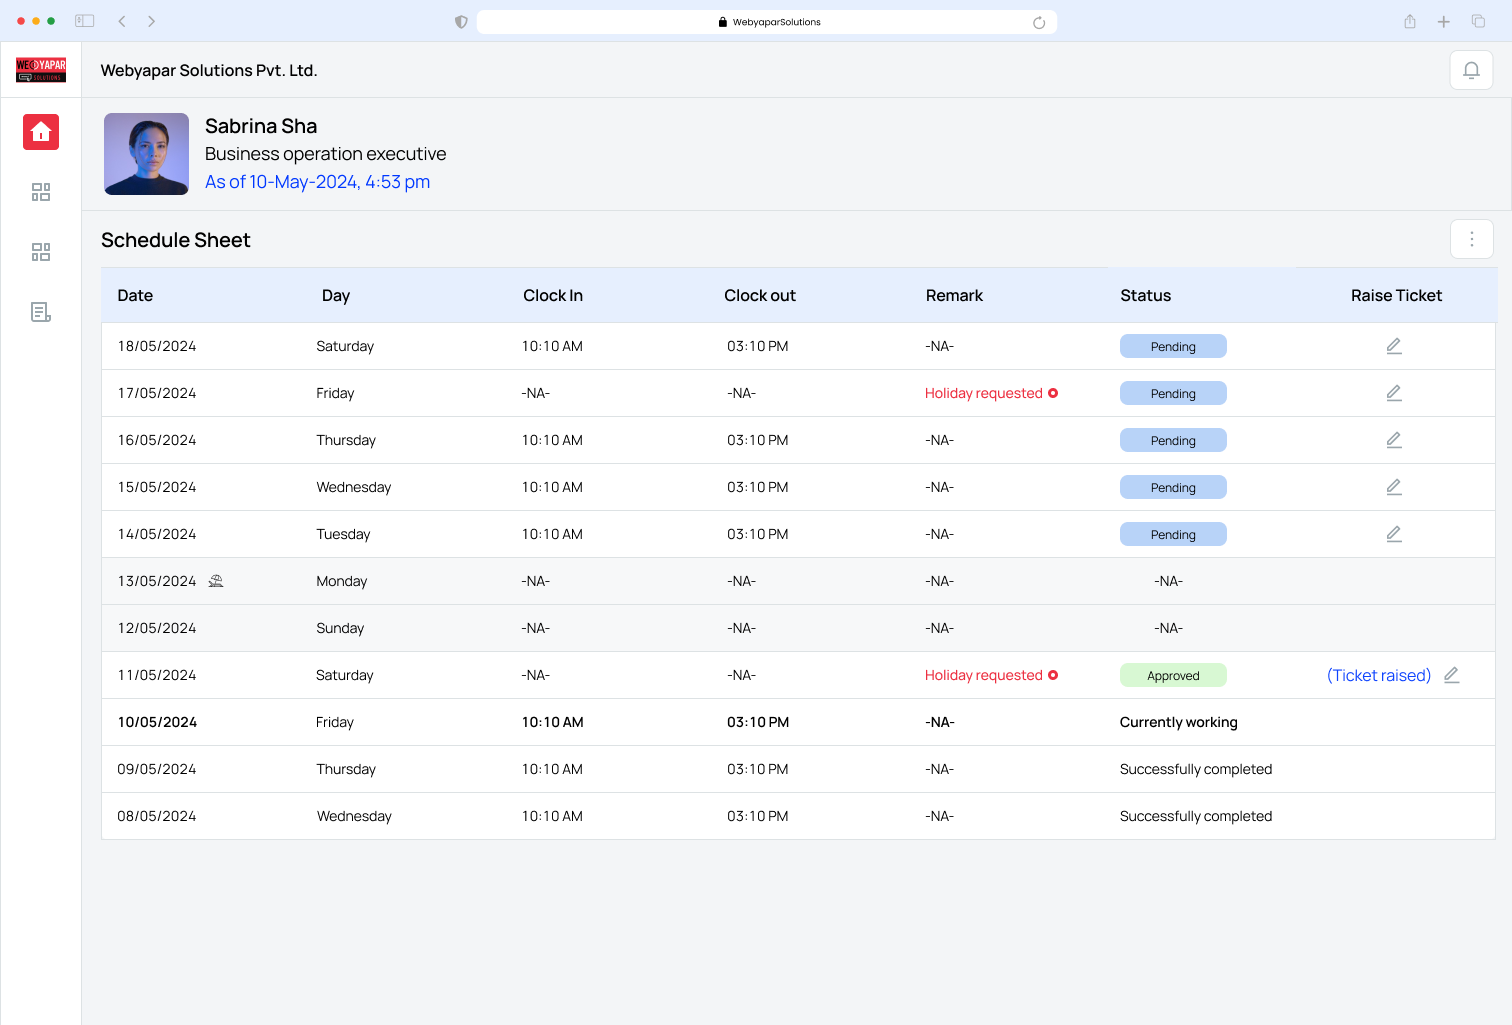
Task: Click the Approved status badge
Action: click(1173, 675)
